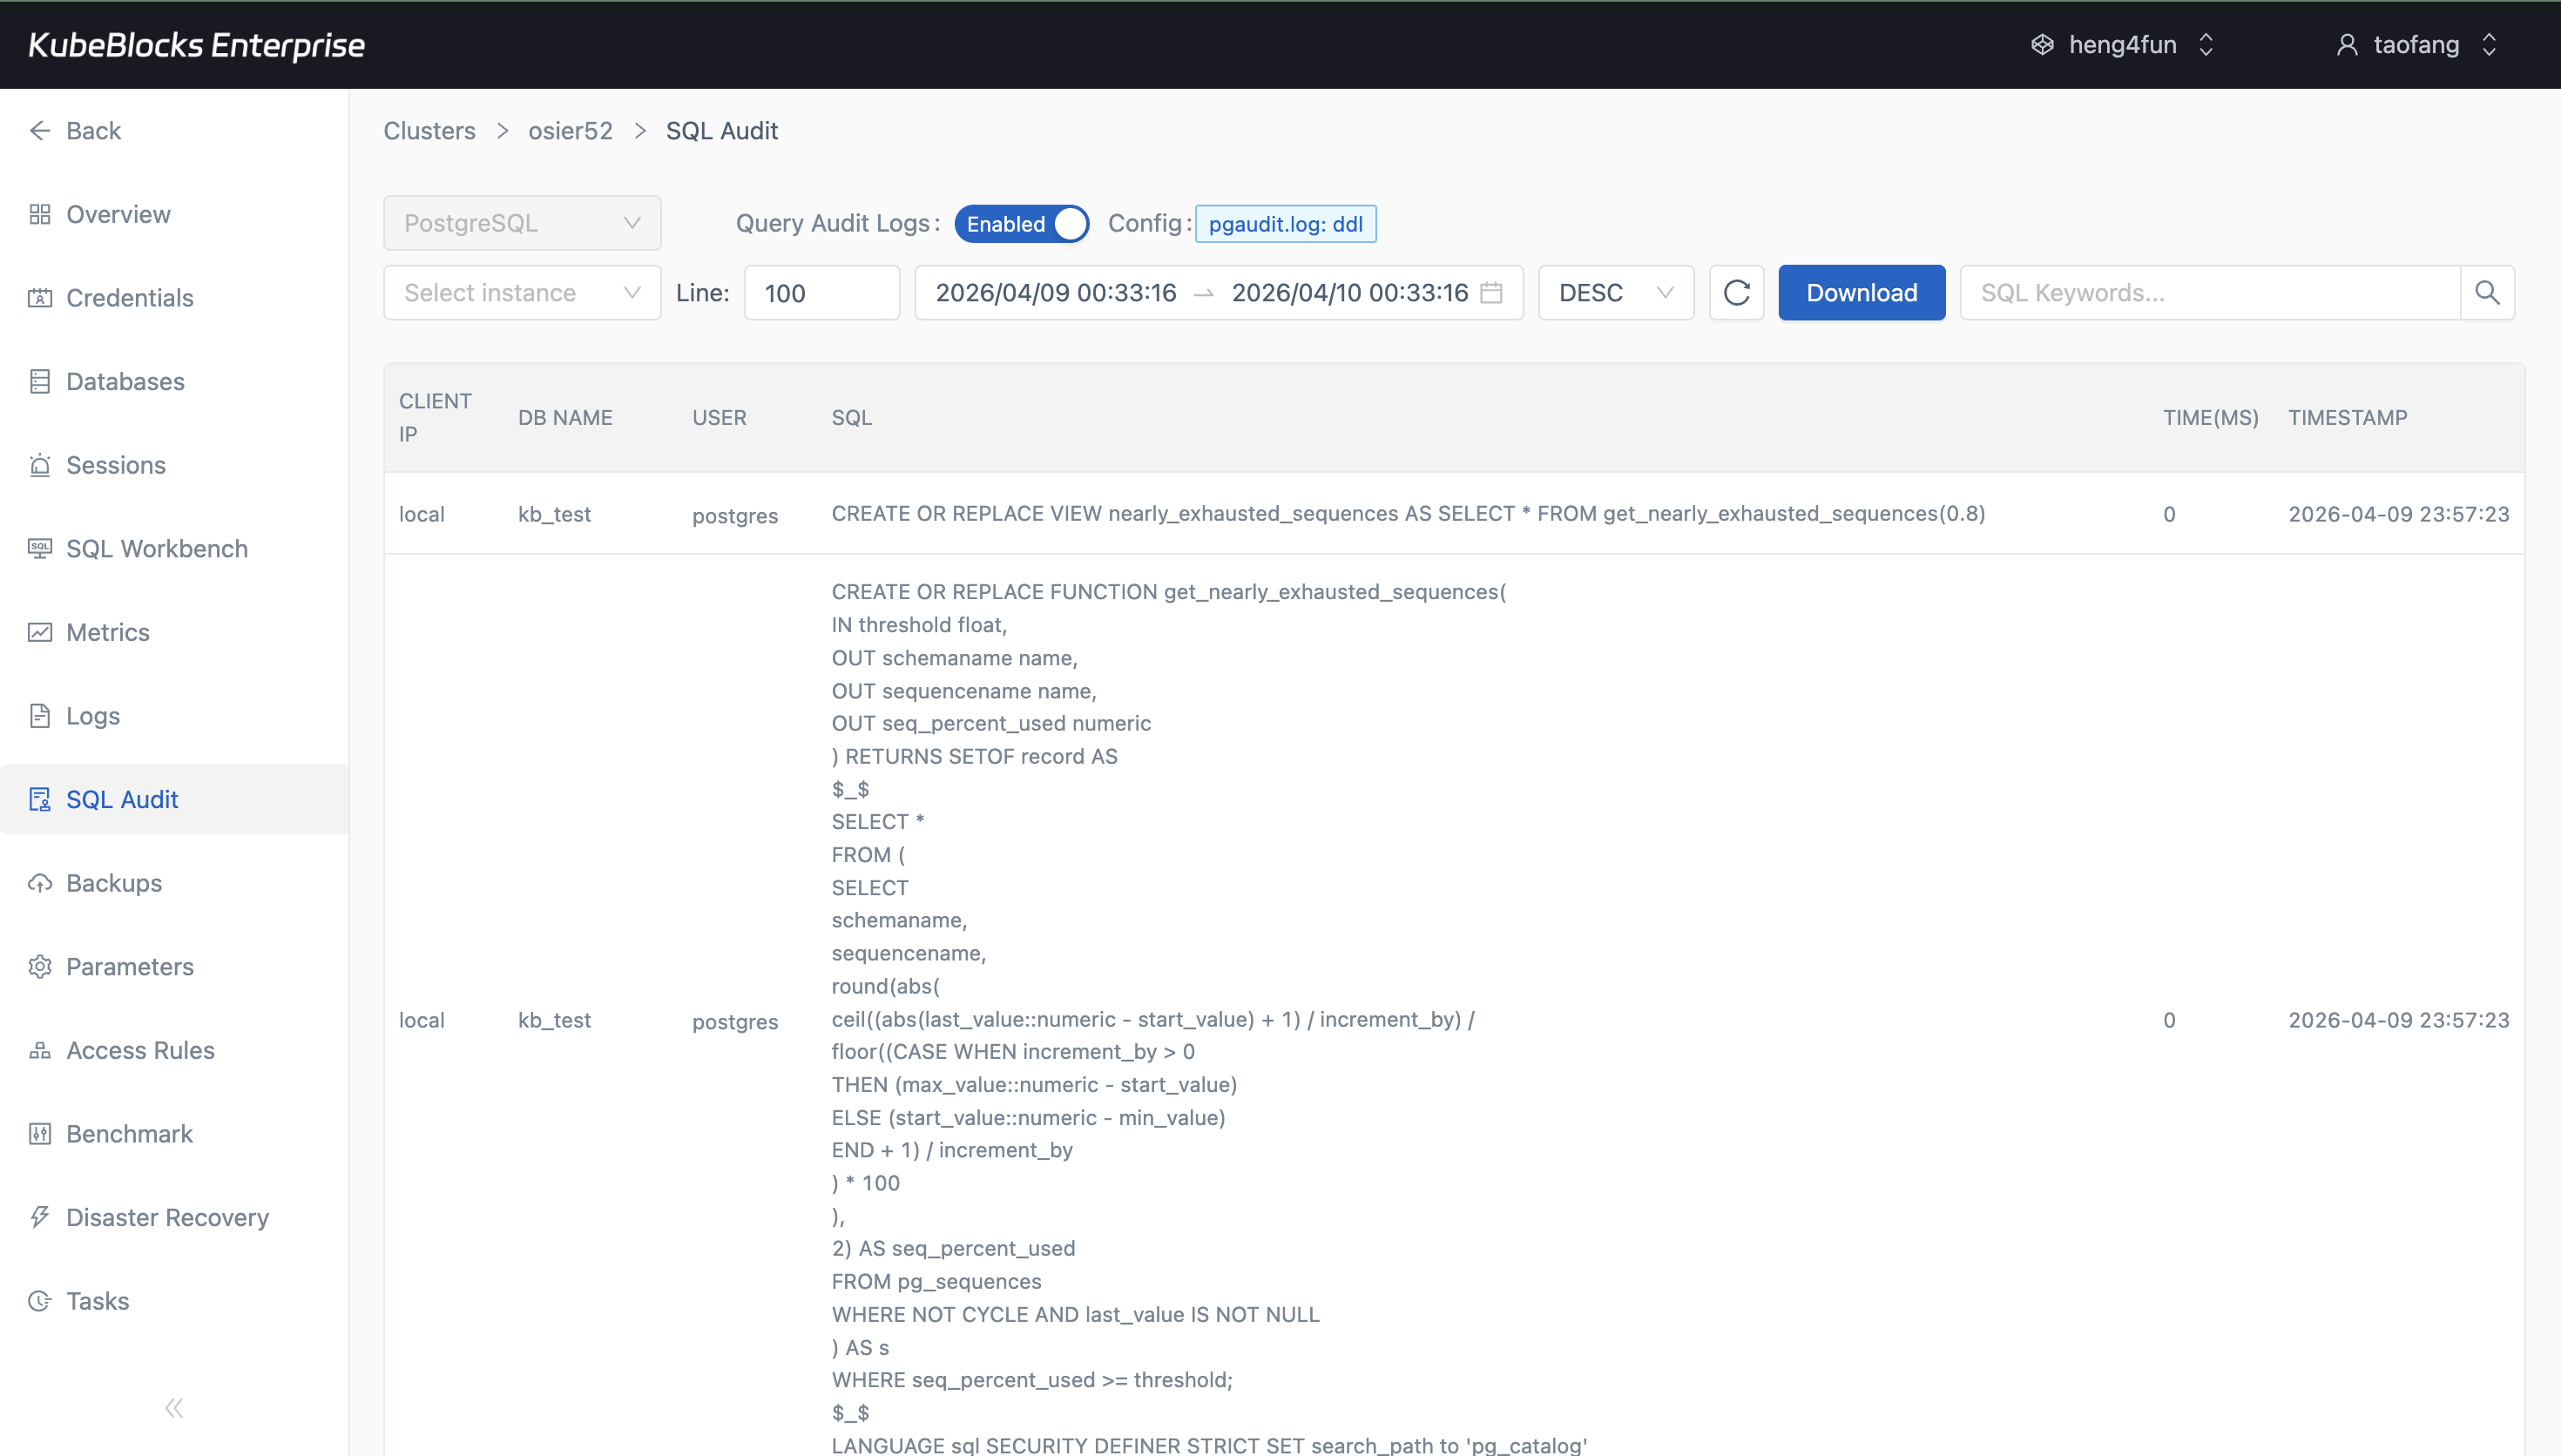Open the pgaudit.log: ddl config link
Image resolution: width=2561 pixels, height=1456 pixels.
click(x=1285, y=223)
